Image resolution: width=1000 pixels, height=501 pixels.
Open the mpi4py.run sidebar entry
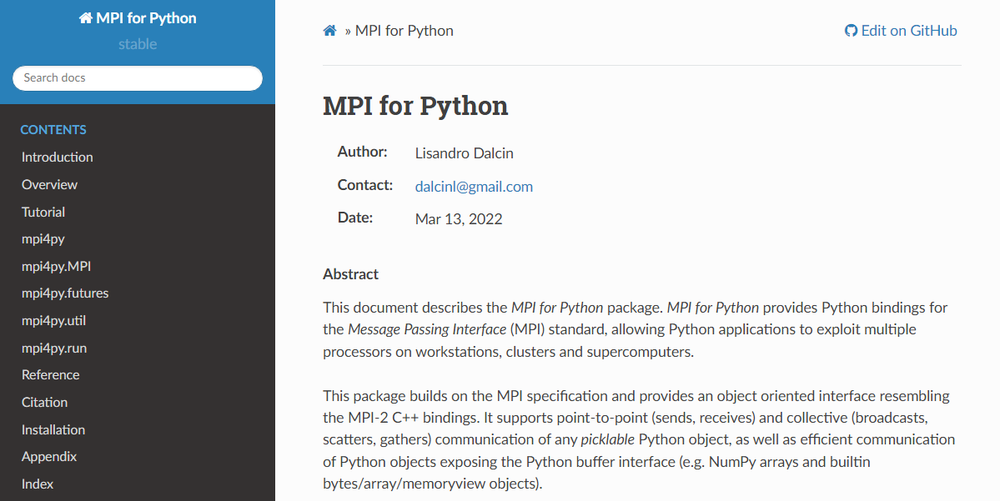tap(54, 348)
